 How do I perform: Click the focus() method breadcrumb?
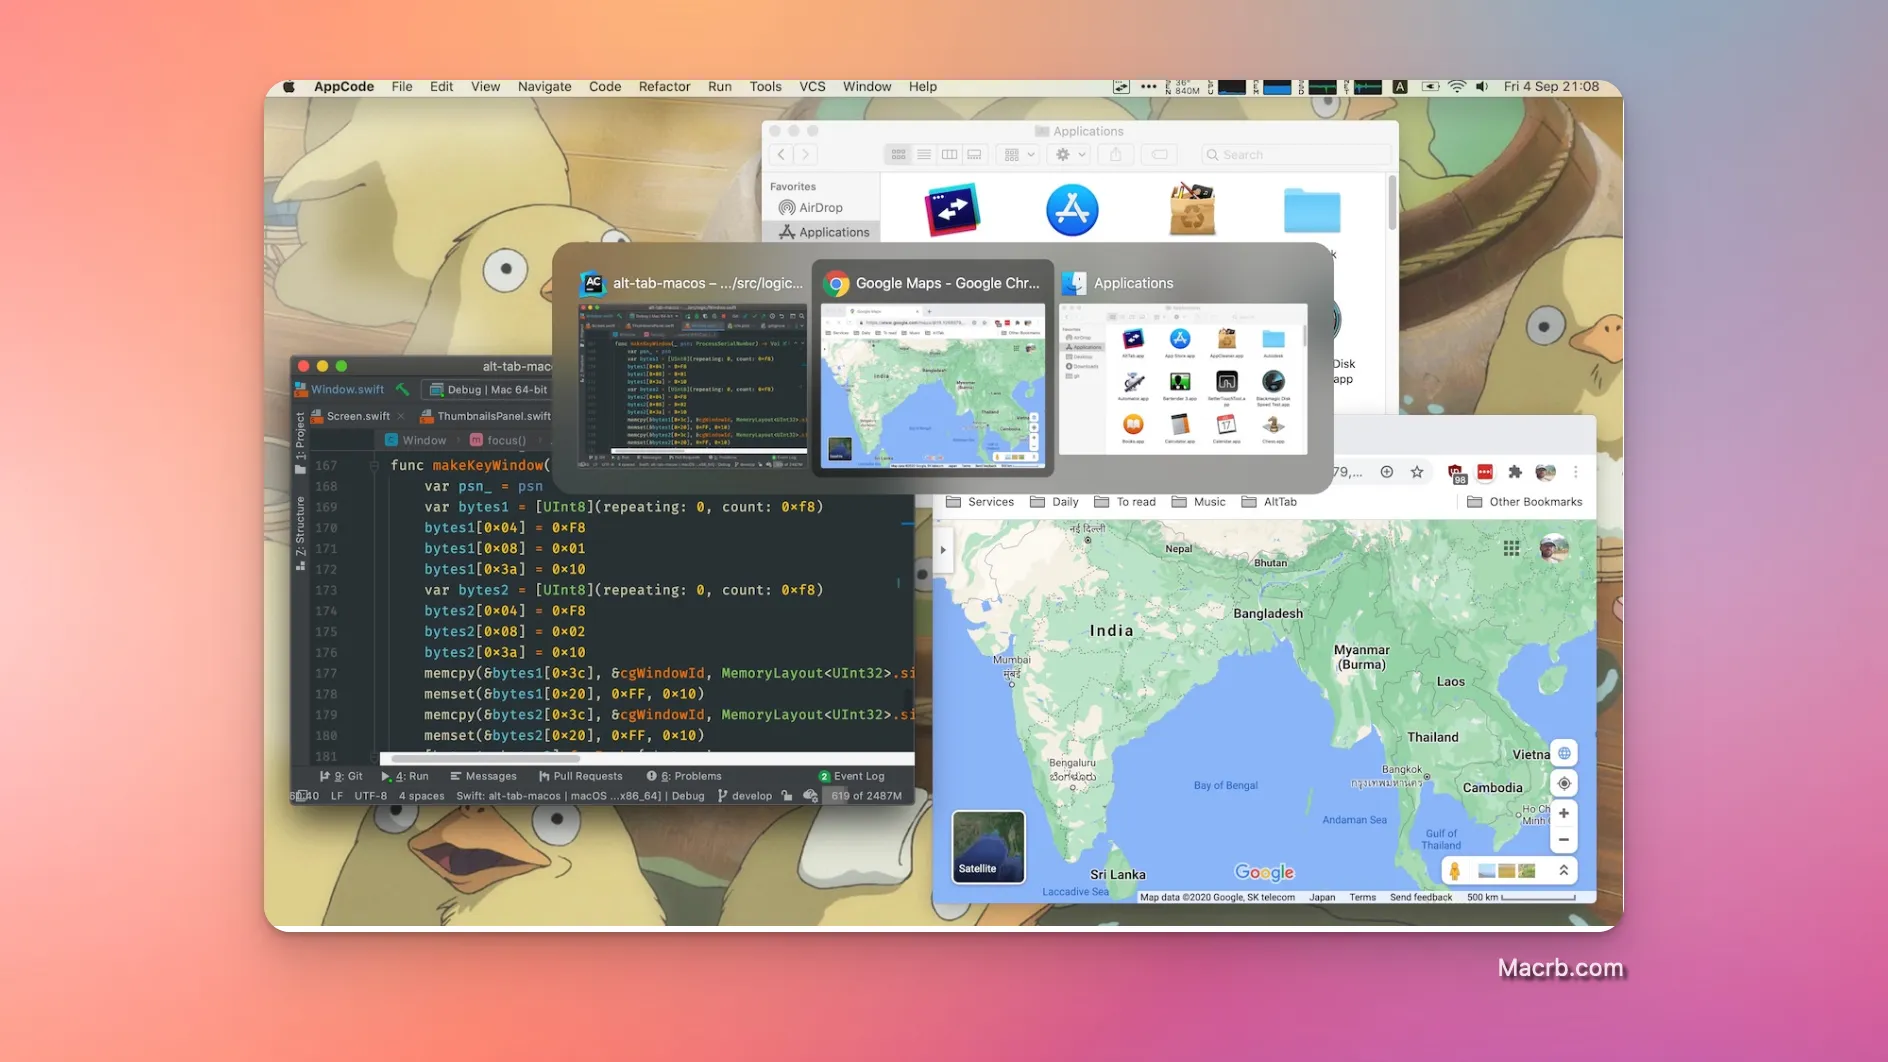(x=498, y=440)
